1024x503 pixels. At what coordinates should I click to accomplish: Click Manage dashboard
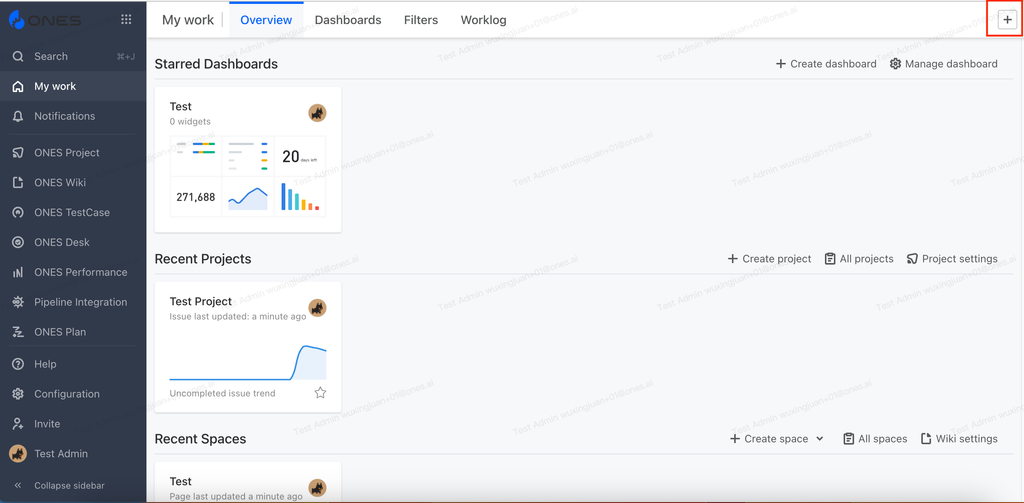(944, 64)
